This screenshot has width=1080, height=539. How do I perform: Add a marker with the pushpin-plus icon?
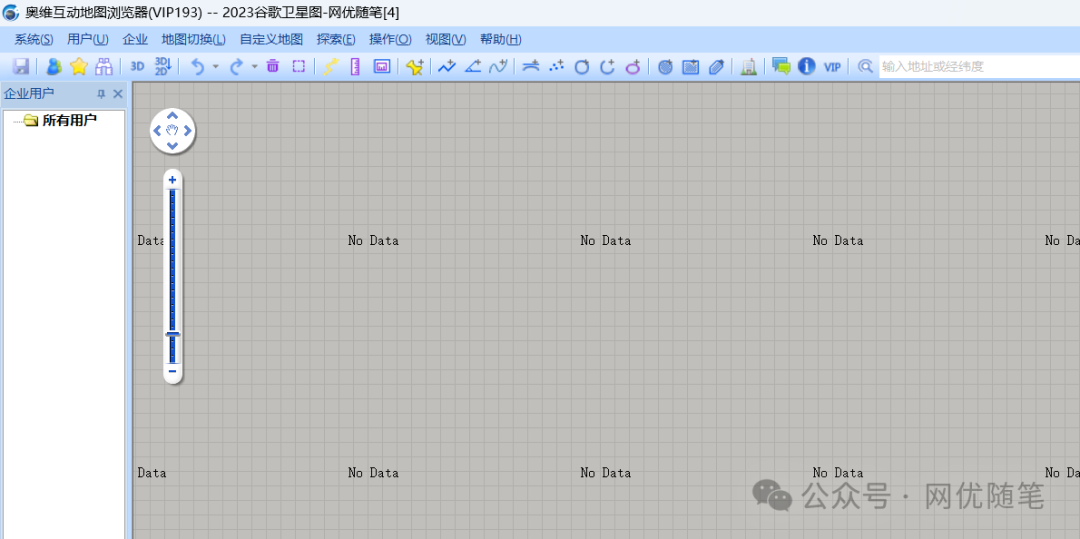click(x=415, y=66)
